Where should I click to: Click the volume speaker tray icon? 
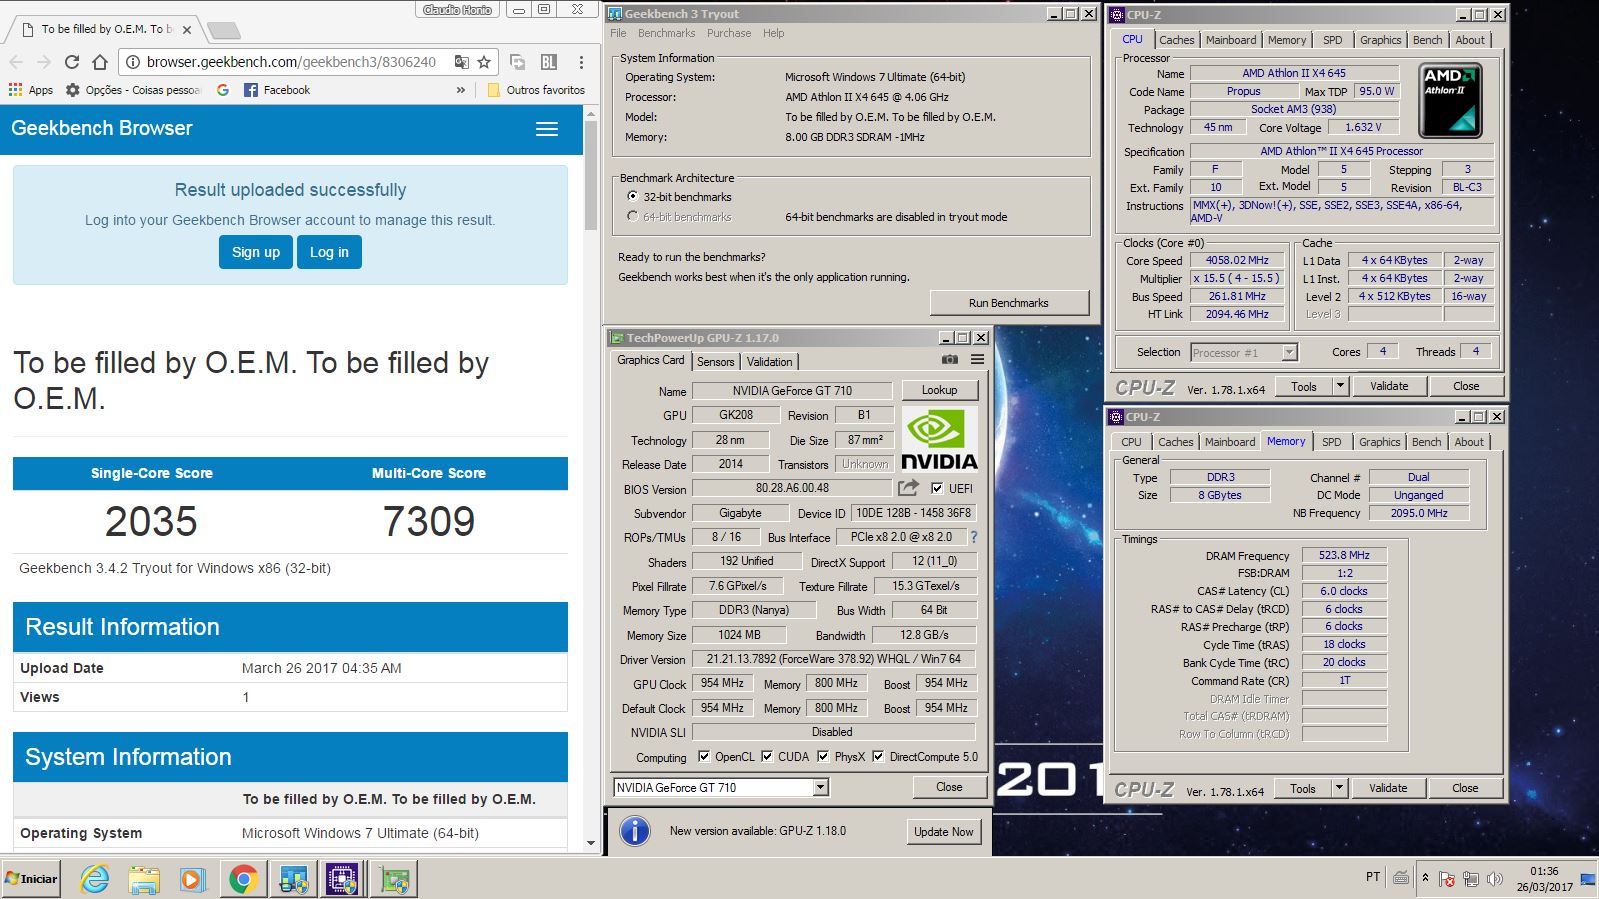[1494, 879]
